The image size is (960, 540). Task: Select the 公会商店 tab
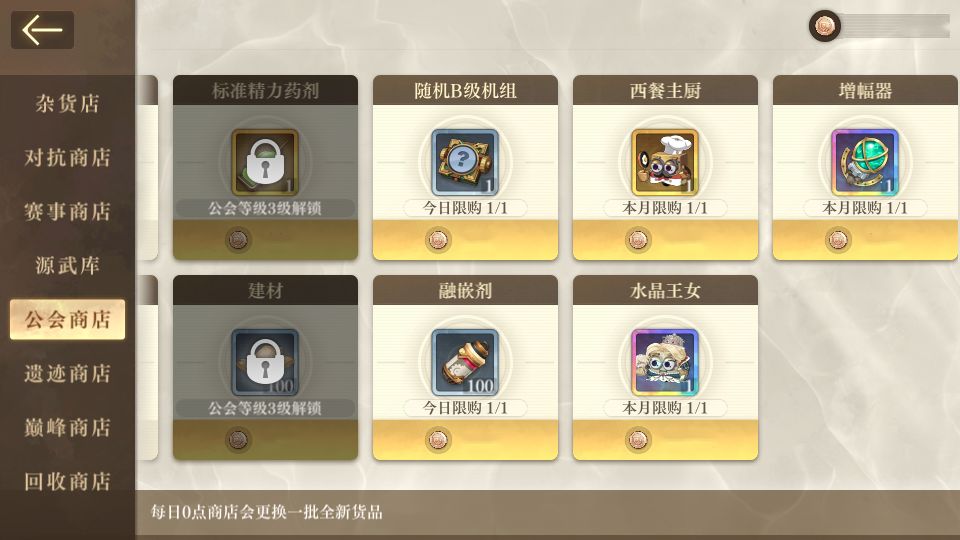pyautogui.click(x=67, y=319)
